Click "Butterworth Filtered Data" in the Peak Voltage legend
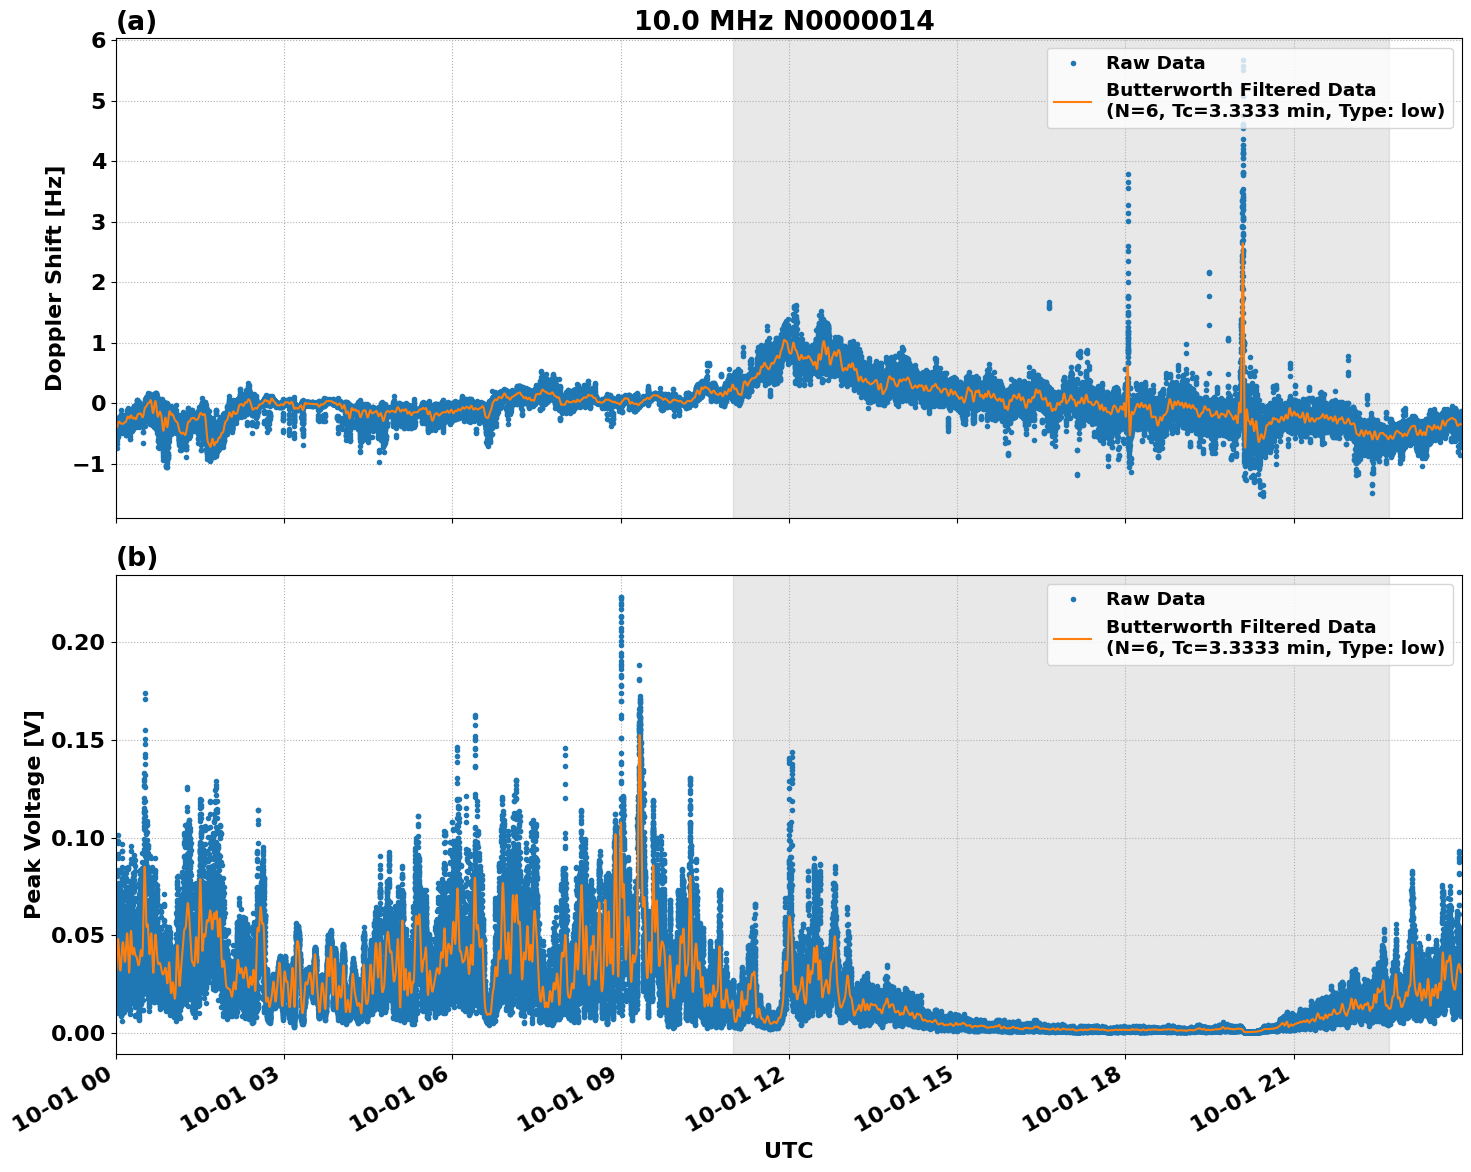 (x=1241, y=627)
